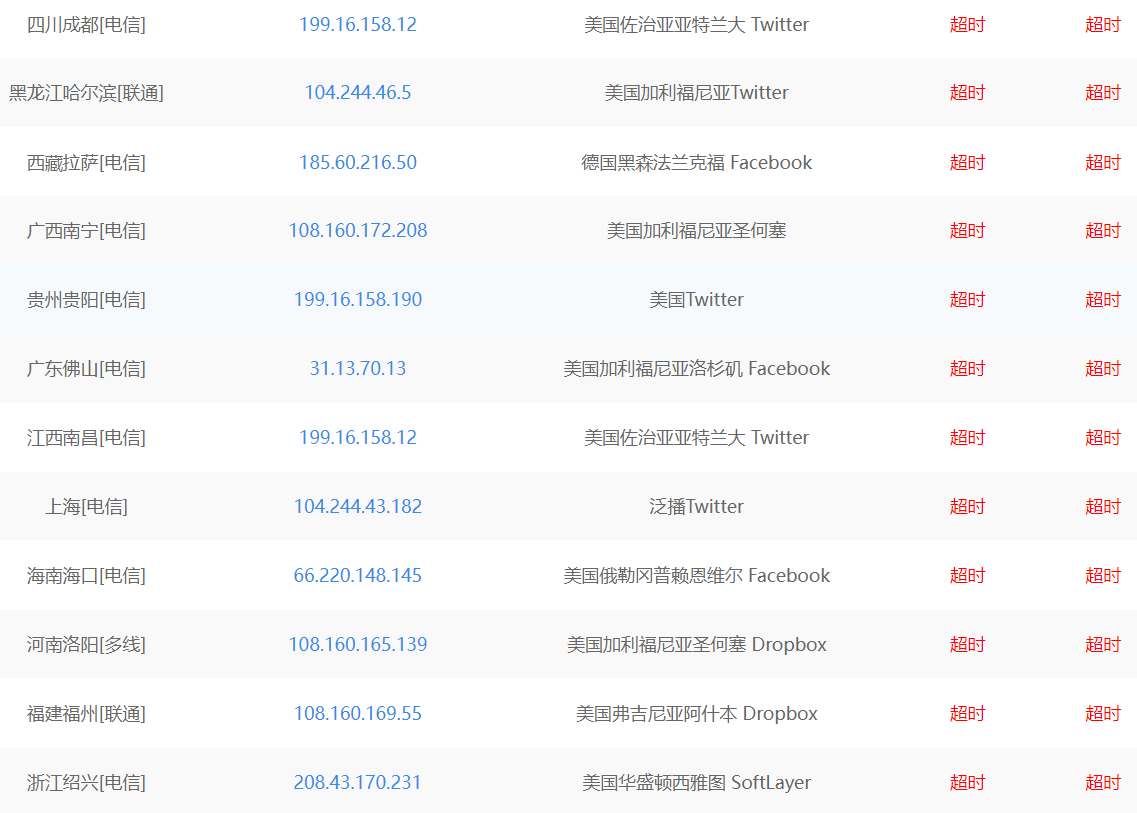This screenshot has width=1137, height=813.
Task: Open the 208.43.170.231 IP link
Action: pyautogui.click(x=357, y=783)
